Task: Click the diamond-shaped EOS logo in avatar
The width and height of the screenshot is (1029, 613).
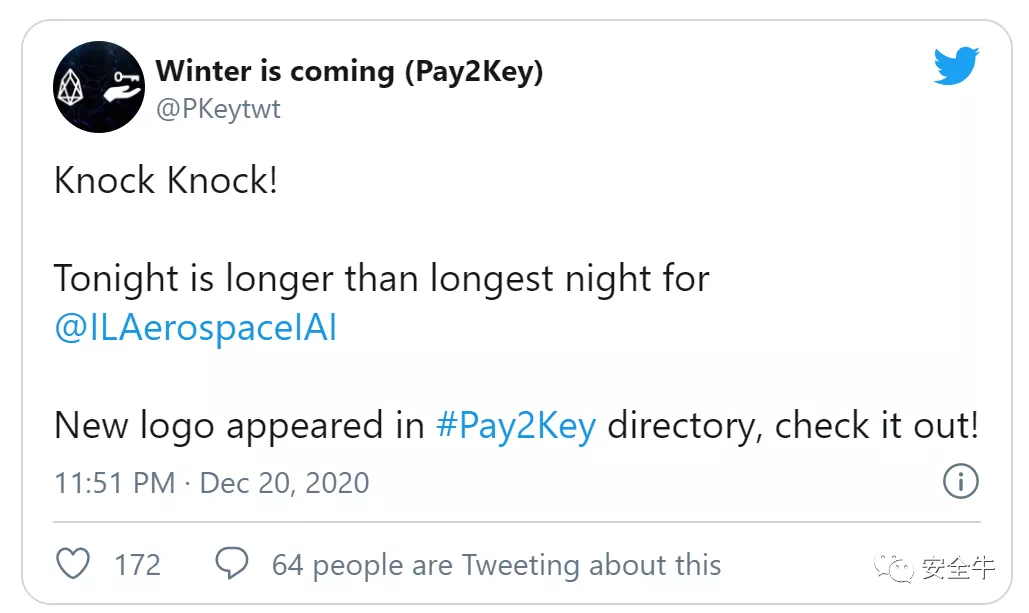Action: (70, 87)
